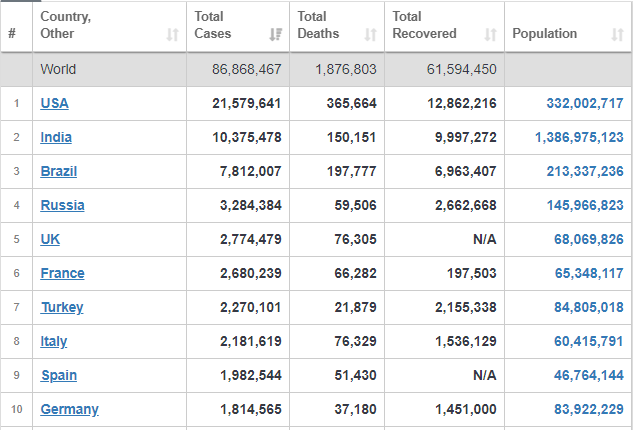Open the Italy country link

click(x=53, y=341)
